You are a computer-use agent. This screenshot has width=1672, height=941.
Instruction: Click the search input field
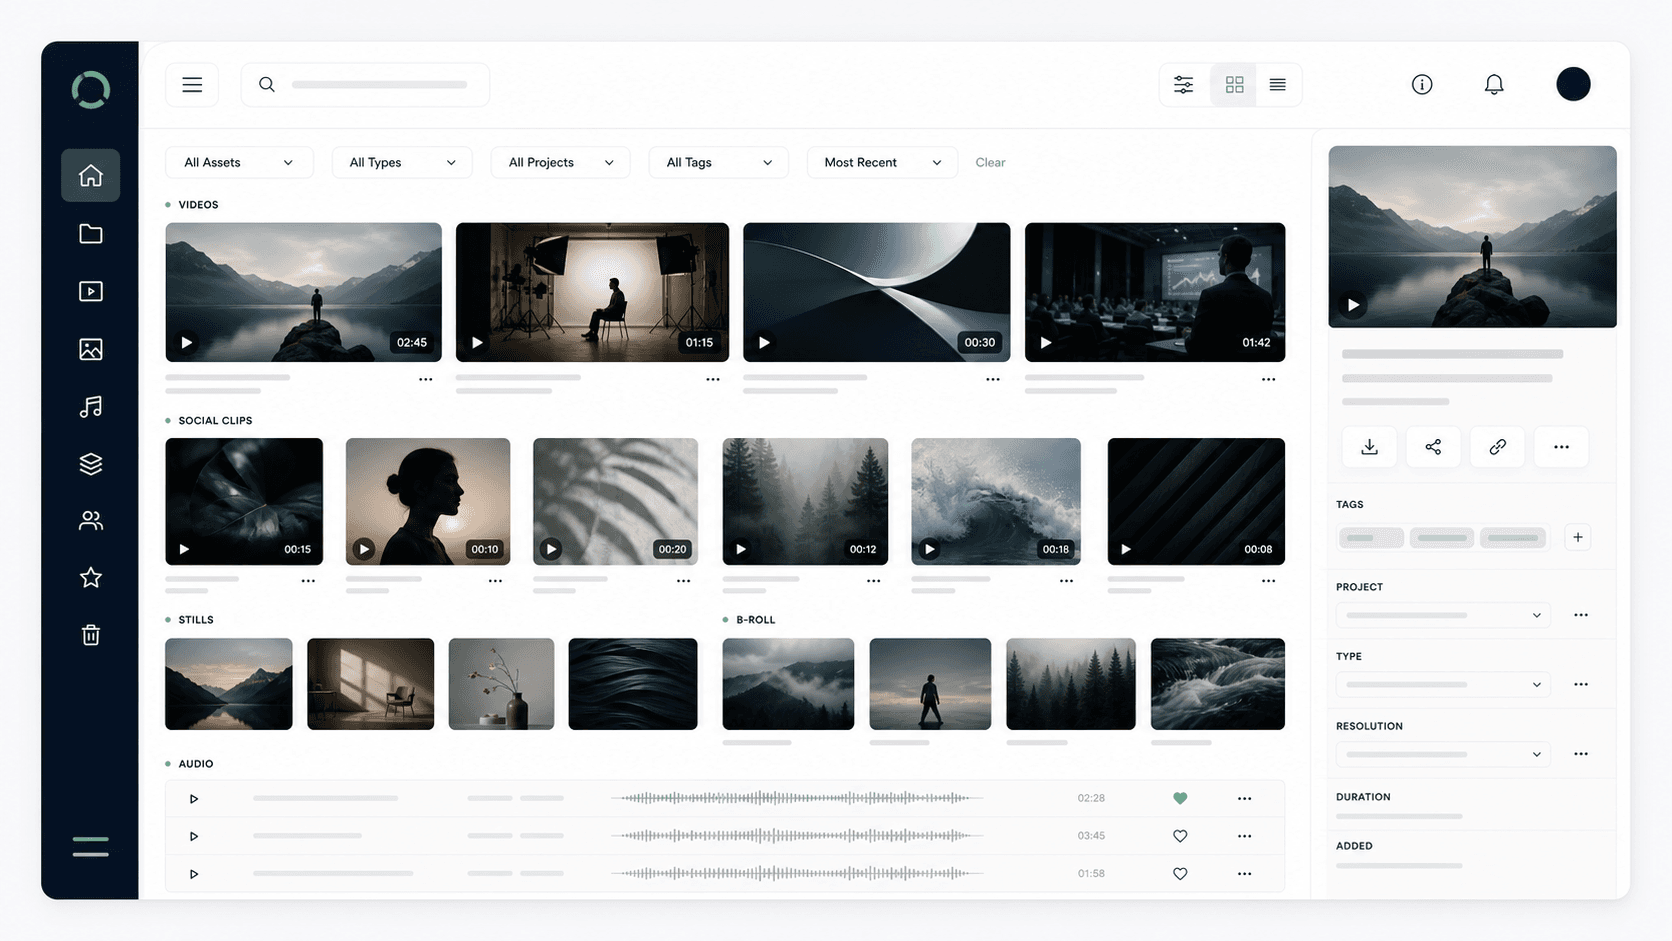pyautogui.click(x=365, y=85)
